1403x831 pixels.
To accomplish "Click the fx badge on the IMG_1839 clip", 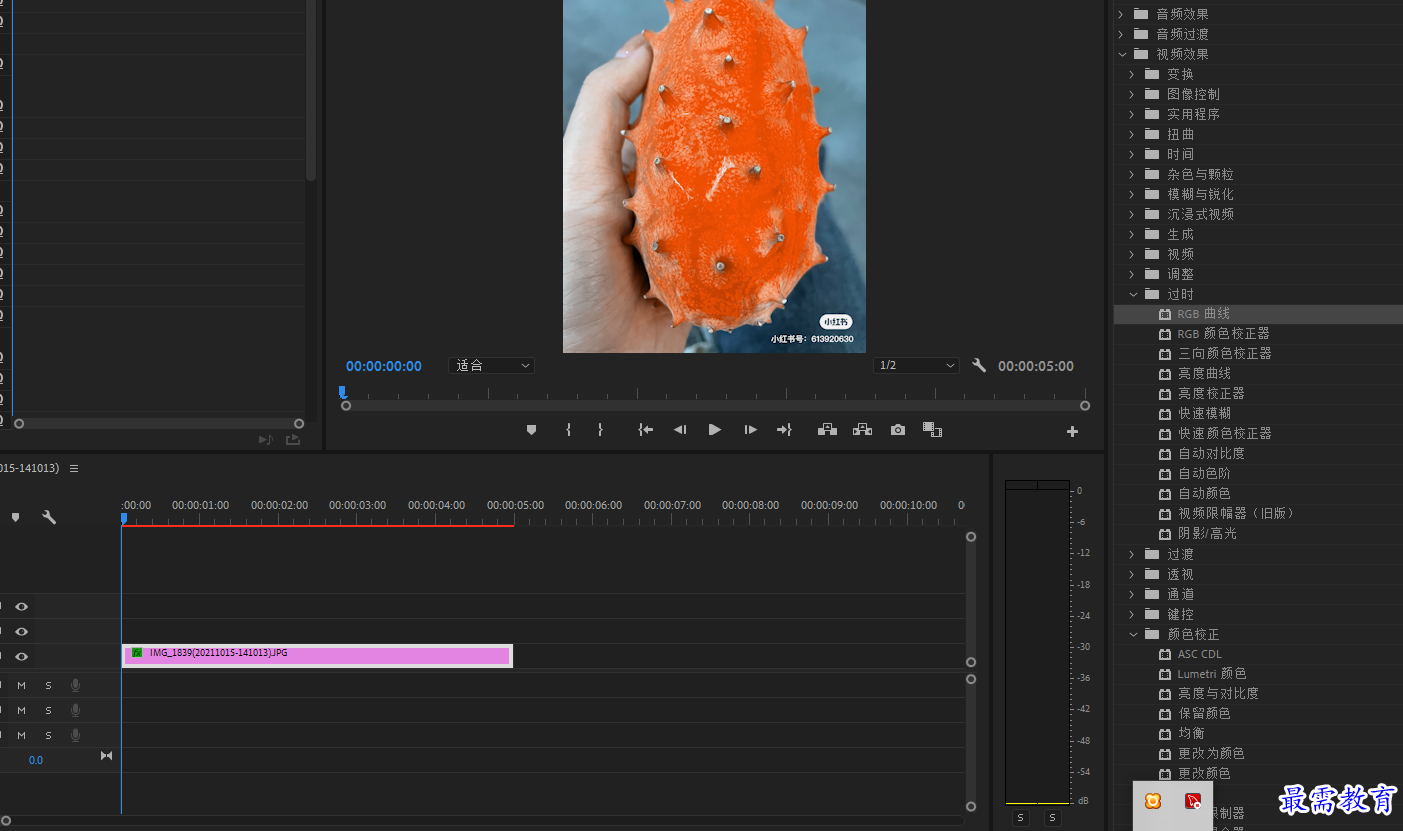I will click(137, 653).
